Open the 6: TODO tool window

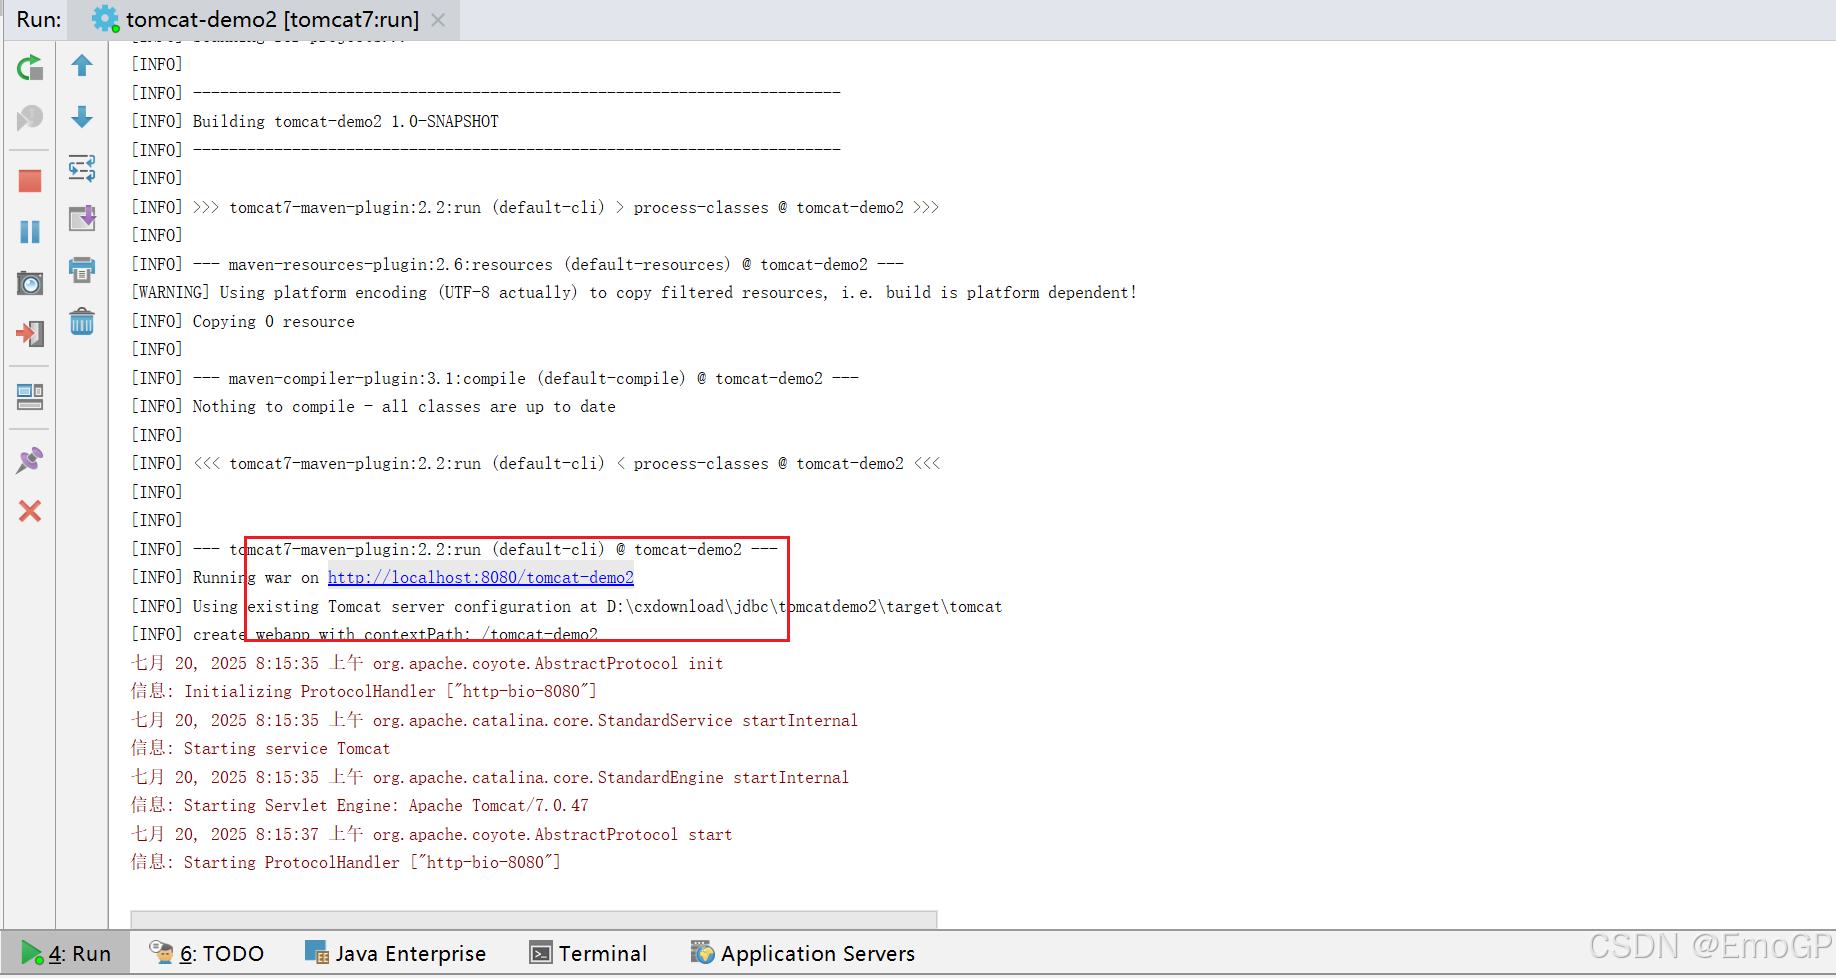[x=206, y=953]
